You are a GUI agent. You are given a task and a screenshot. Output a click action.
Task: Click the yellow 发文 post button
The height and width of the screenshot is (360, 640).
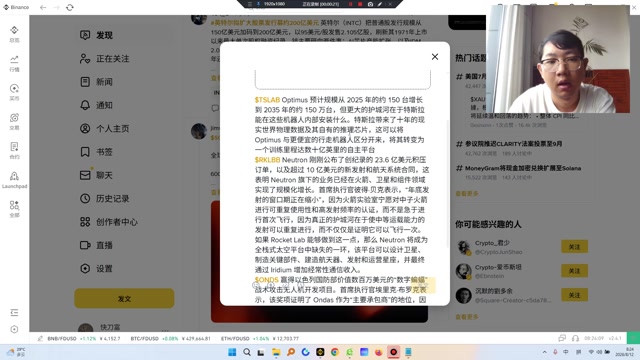pyautogui.click(x=124, y=299)
